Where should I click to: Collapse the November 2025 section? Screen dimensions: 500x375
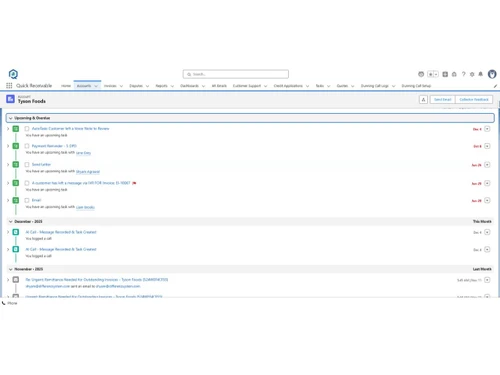click(x=10, y=269)
